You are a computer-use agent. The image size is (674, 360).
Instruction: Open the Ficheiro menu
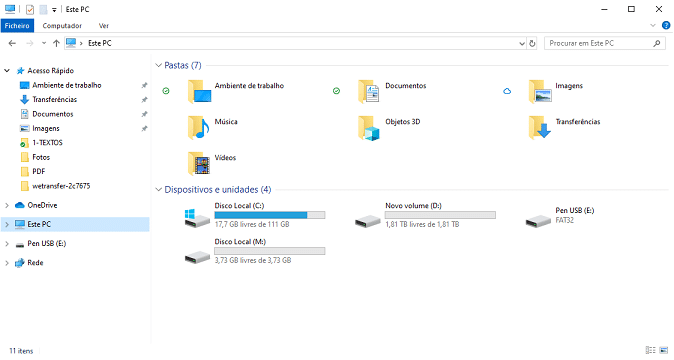17,26
